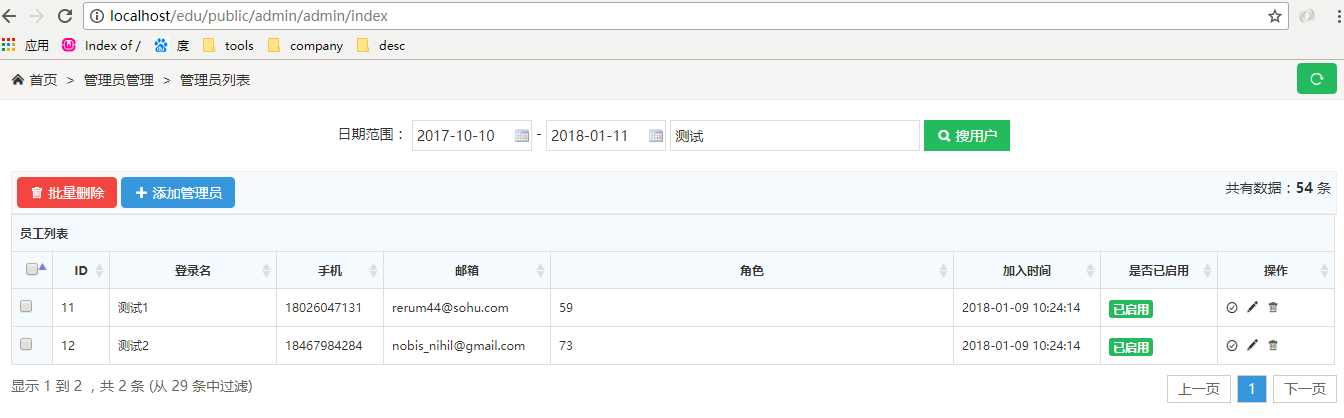Toggle the select-all checkbox in the table header

[32, 269]
